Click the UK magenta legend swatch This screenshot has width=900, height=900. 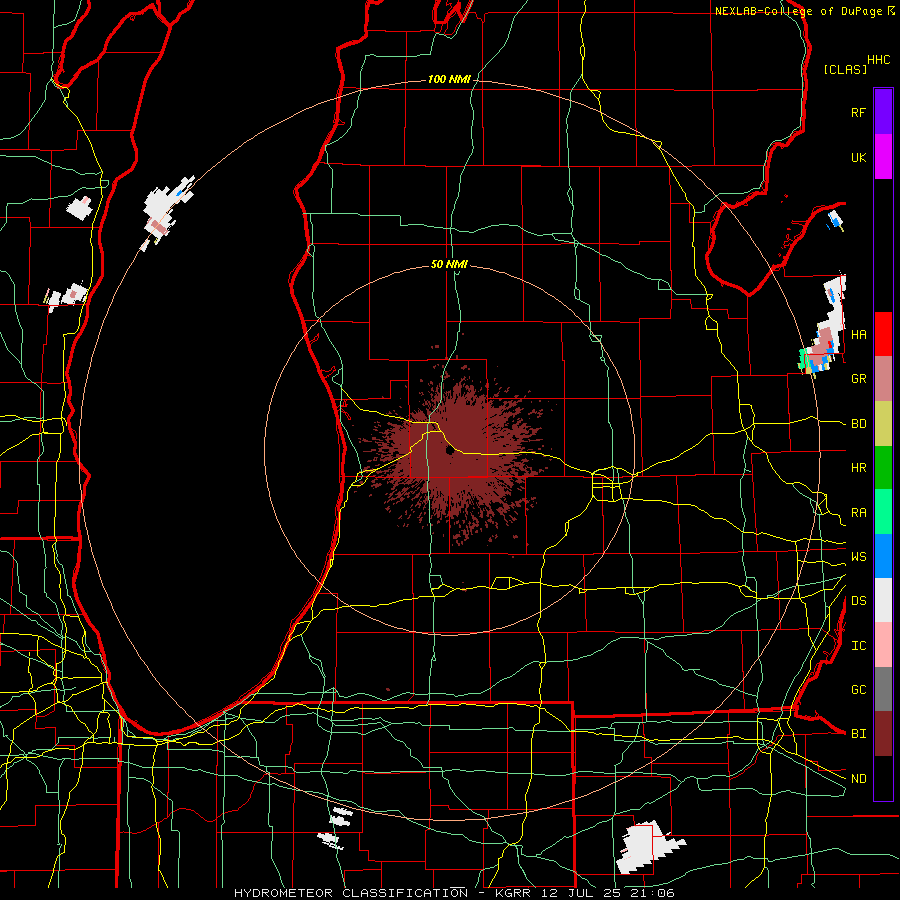[x=883, y=157]
